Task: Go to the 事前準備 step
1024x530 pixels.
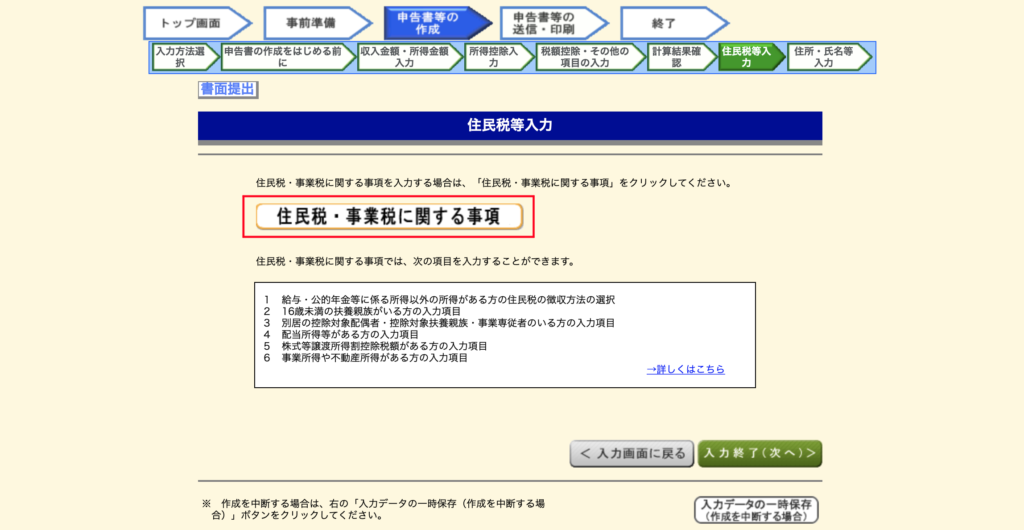Action: [312, 23]
